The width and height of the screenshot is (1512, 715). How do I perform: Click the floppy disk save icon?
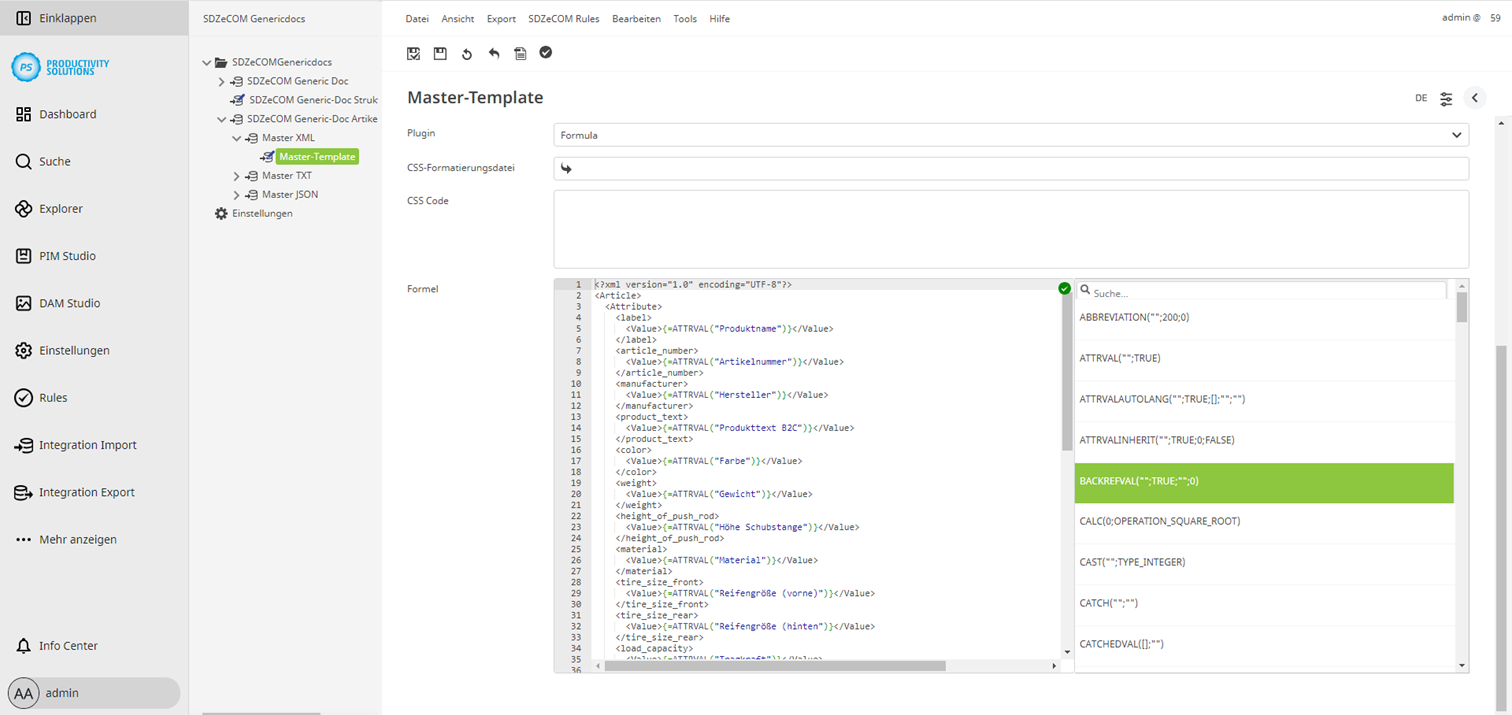click(440, 52)
